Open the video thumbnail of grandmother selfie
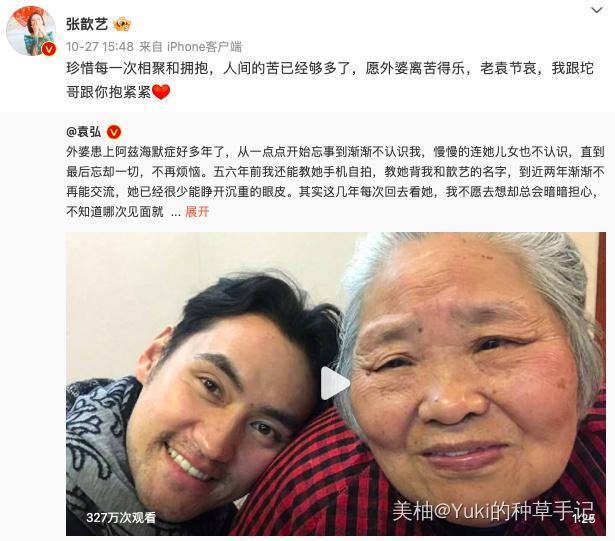Screen dimensions: 615x541 pyautogui.click(x=336, y=384)
